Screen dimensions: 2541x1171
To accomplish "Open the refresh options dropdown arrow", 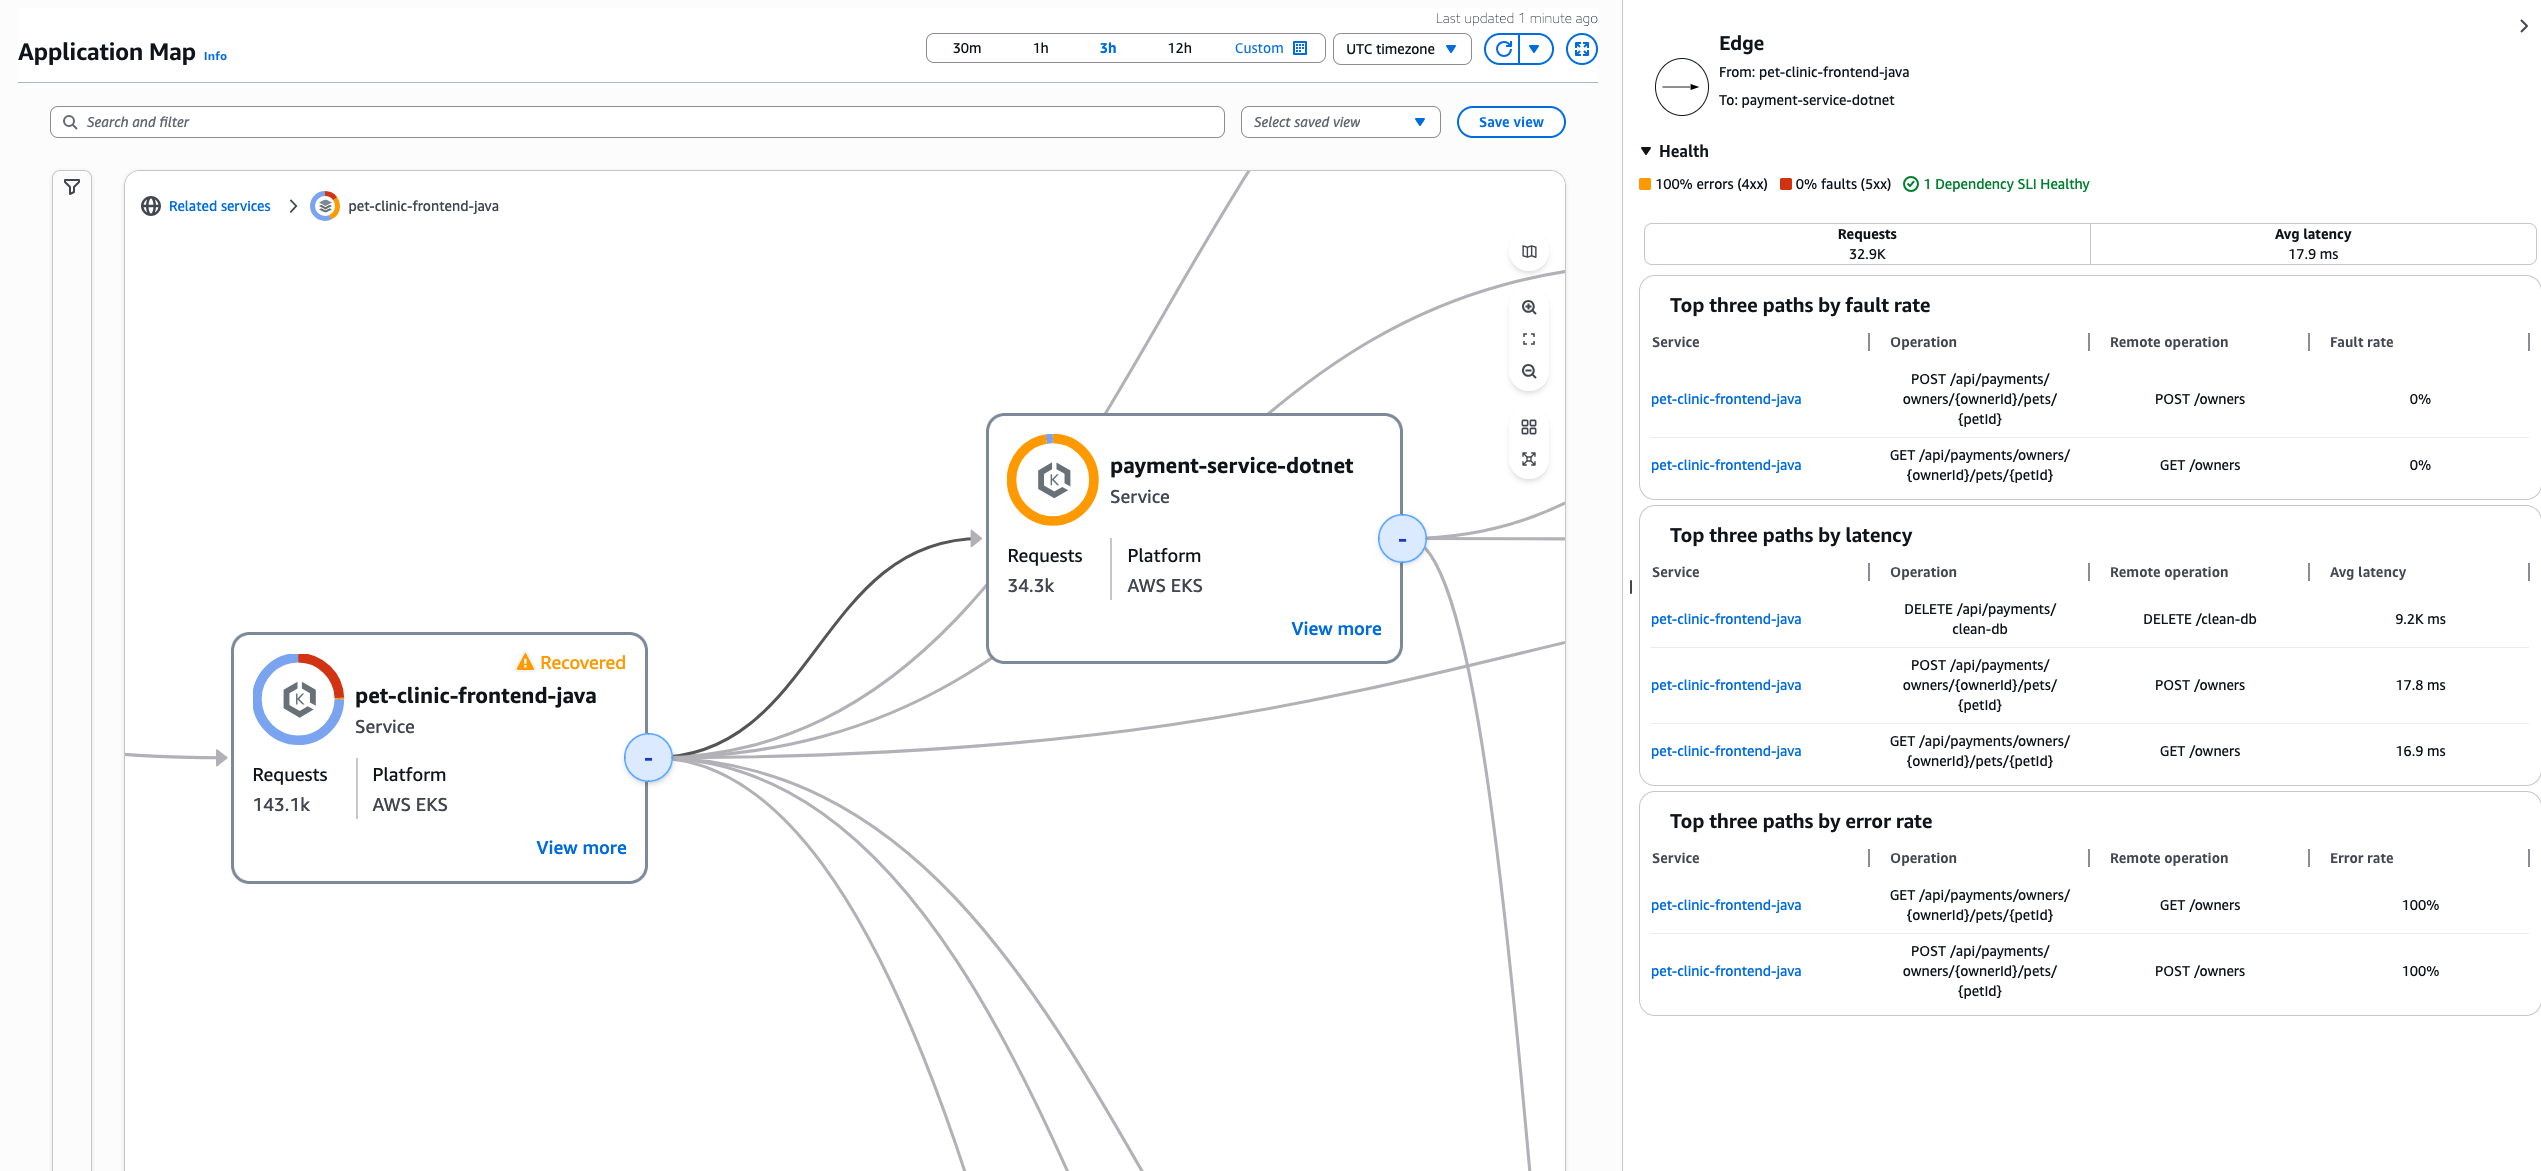I will pyautogui.click(x=1533, y=48).
